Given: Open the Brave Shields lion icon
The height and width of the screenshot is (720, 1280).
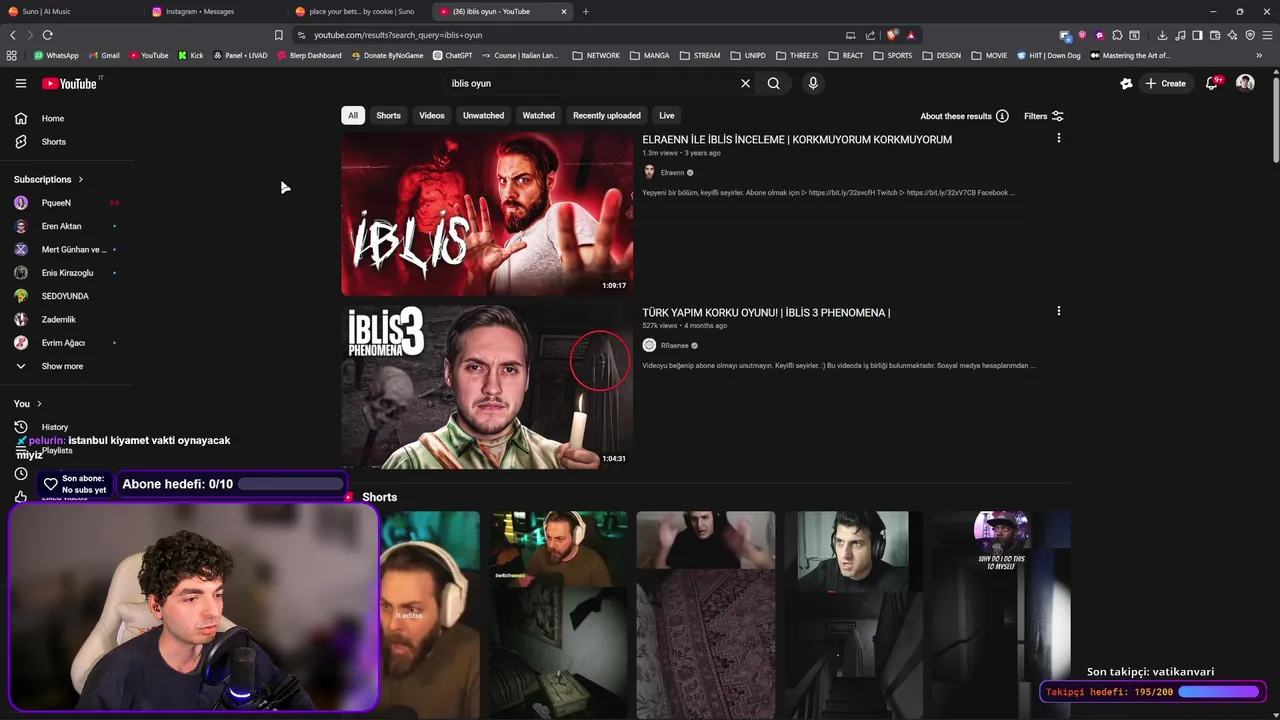Looking at the screenshot, I should (x=892, y=35).
